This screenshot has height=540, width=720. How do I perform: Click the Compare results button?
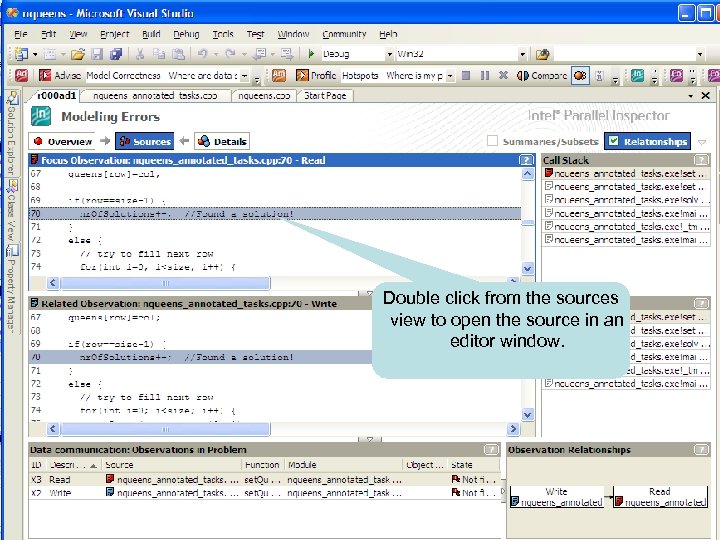pyautogui.click(x=542, y=75)
